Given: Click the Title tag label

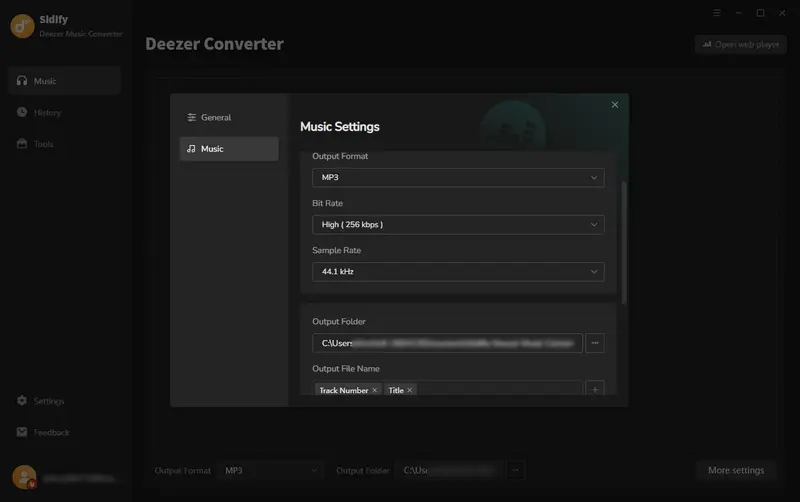Looking at the screenshot, I should 396,390.
